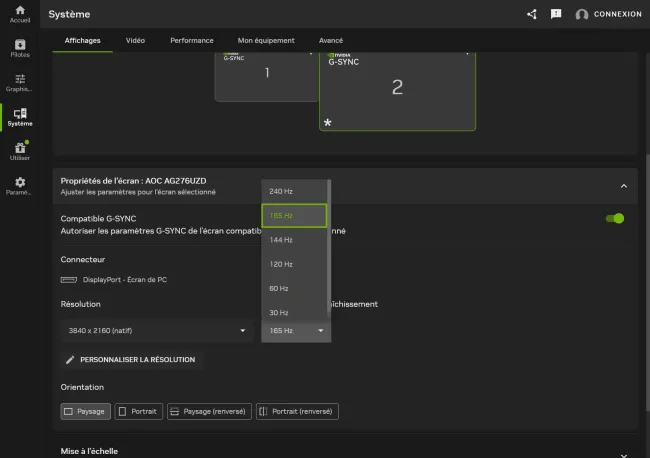This screenshot has width=650, height=458.
Task: Open the feedback message icon
Action: tap(556, 14)
